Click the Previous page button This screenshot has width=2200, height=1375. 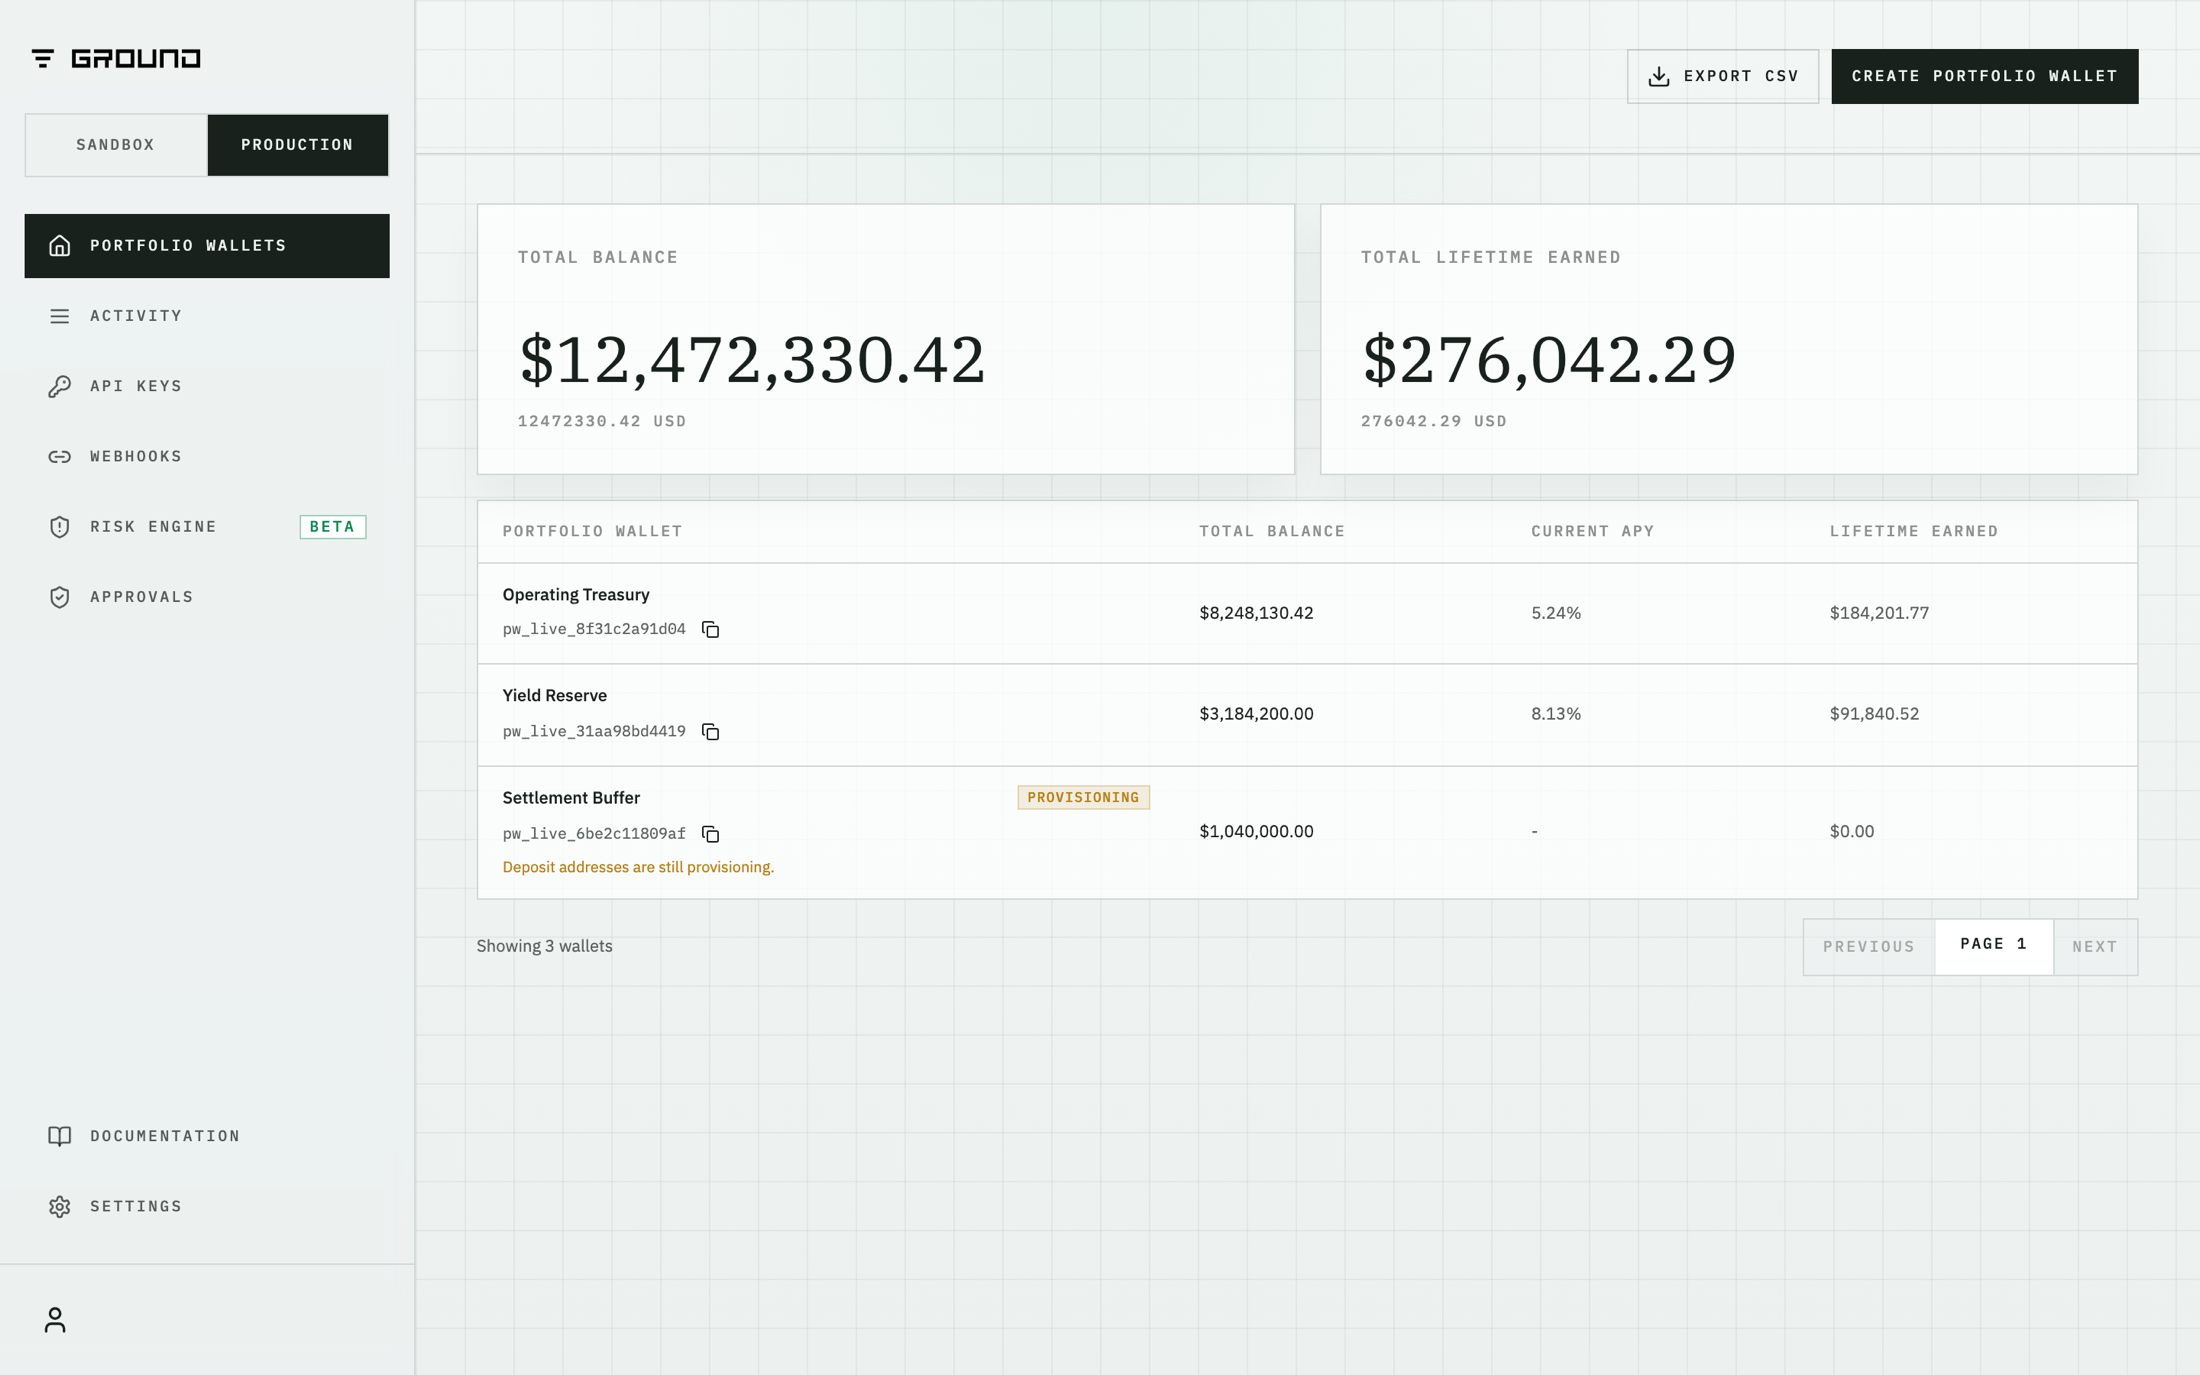coord(1869,947)
